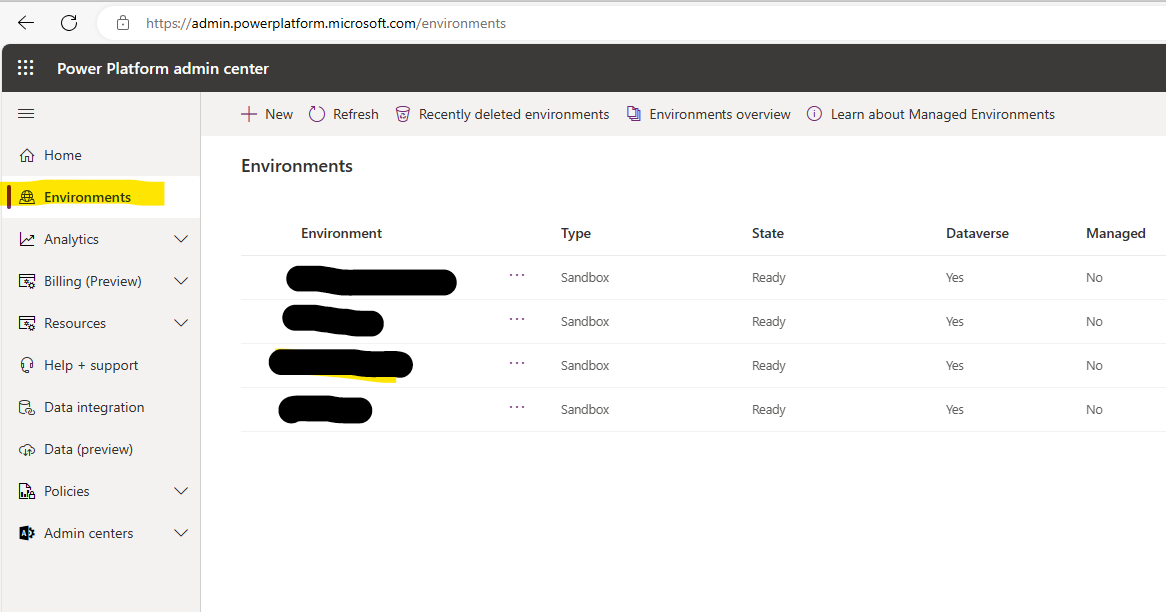
Task: Open more actions for fourth environment row
Action: pos(517,407)
